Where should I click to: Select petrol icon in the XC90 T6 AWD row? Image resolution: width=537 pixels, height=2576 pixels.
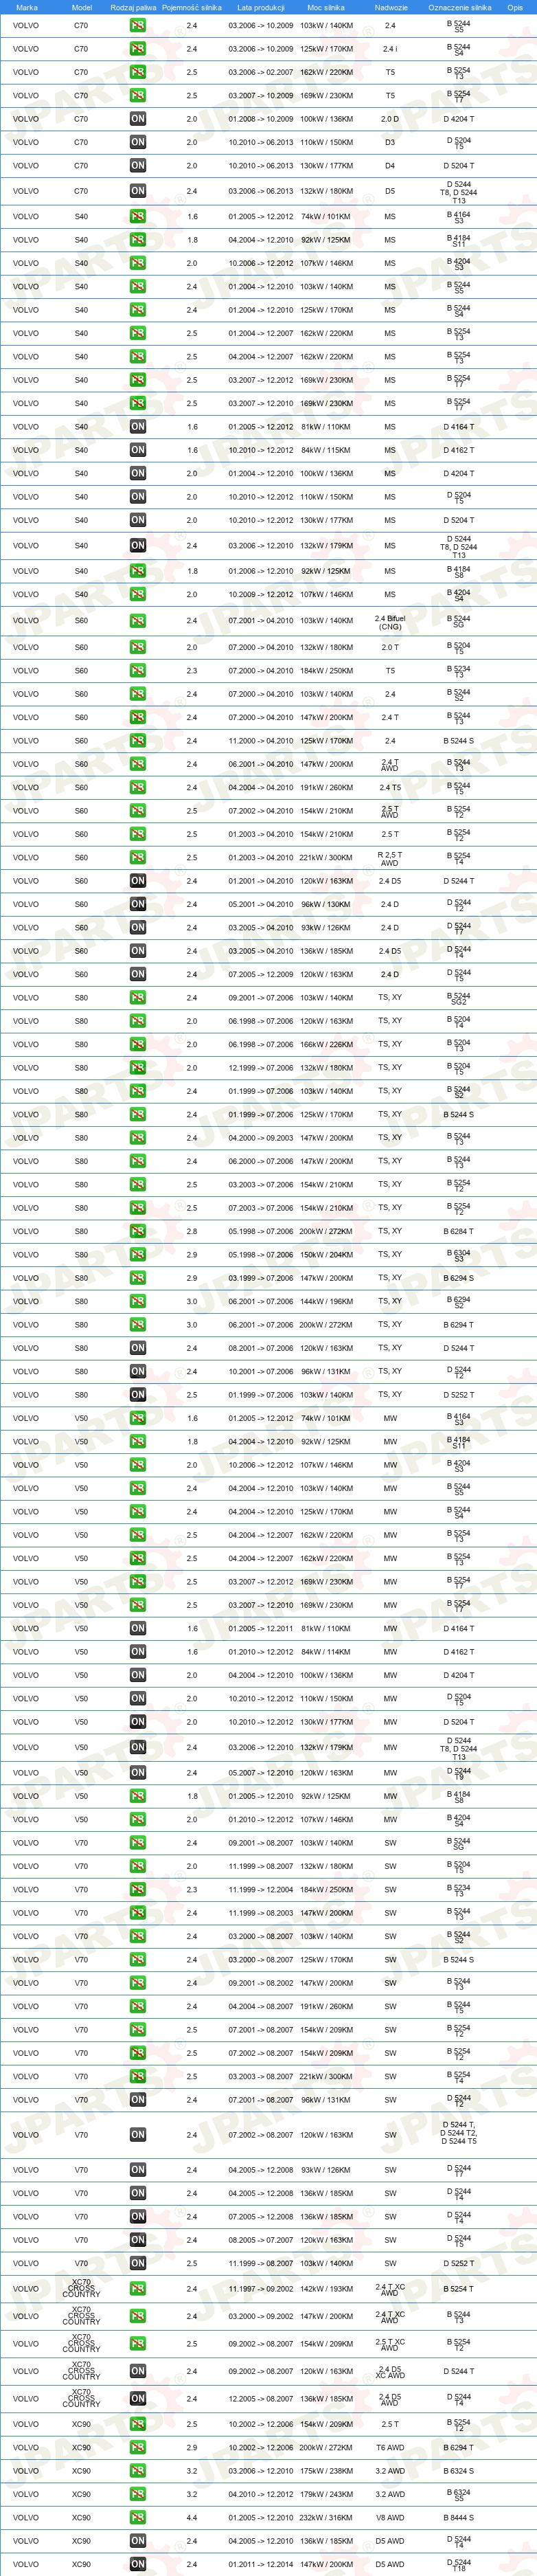pos(138,2448)
